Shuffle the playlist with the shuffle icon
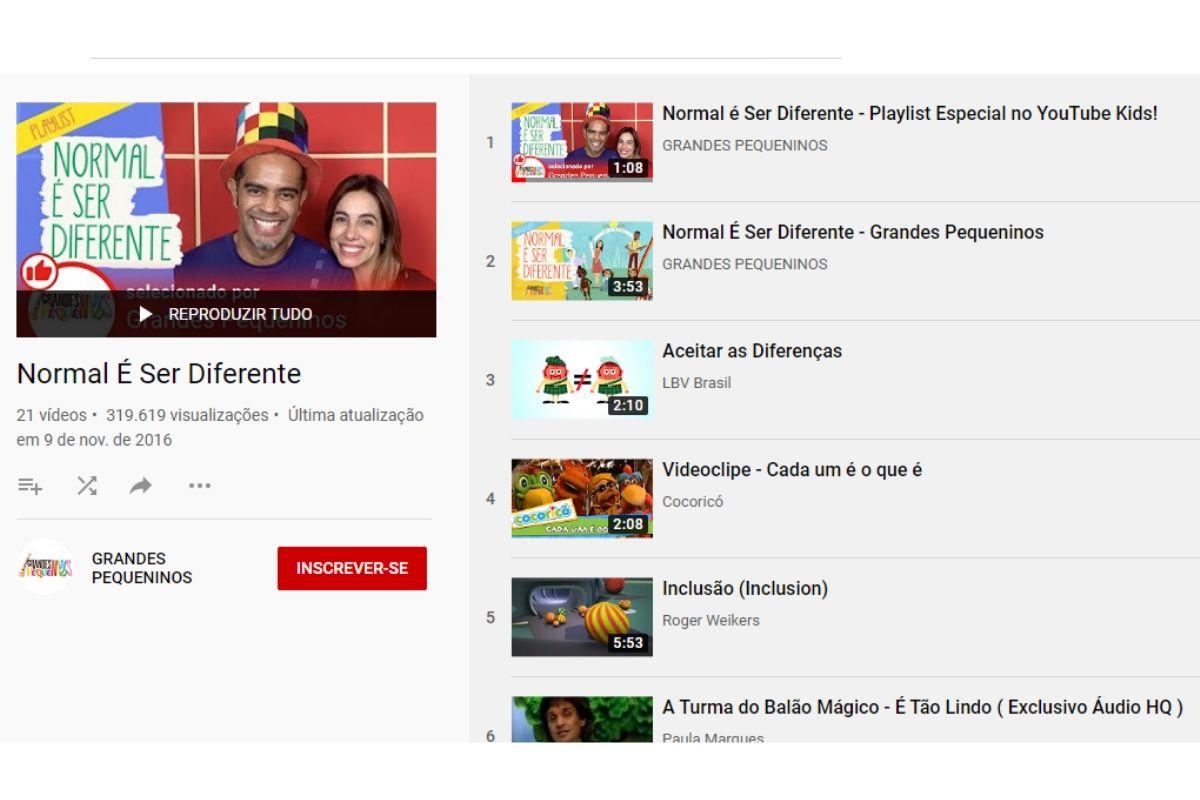 click(87, 486)
